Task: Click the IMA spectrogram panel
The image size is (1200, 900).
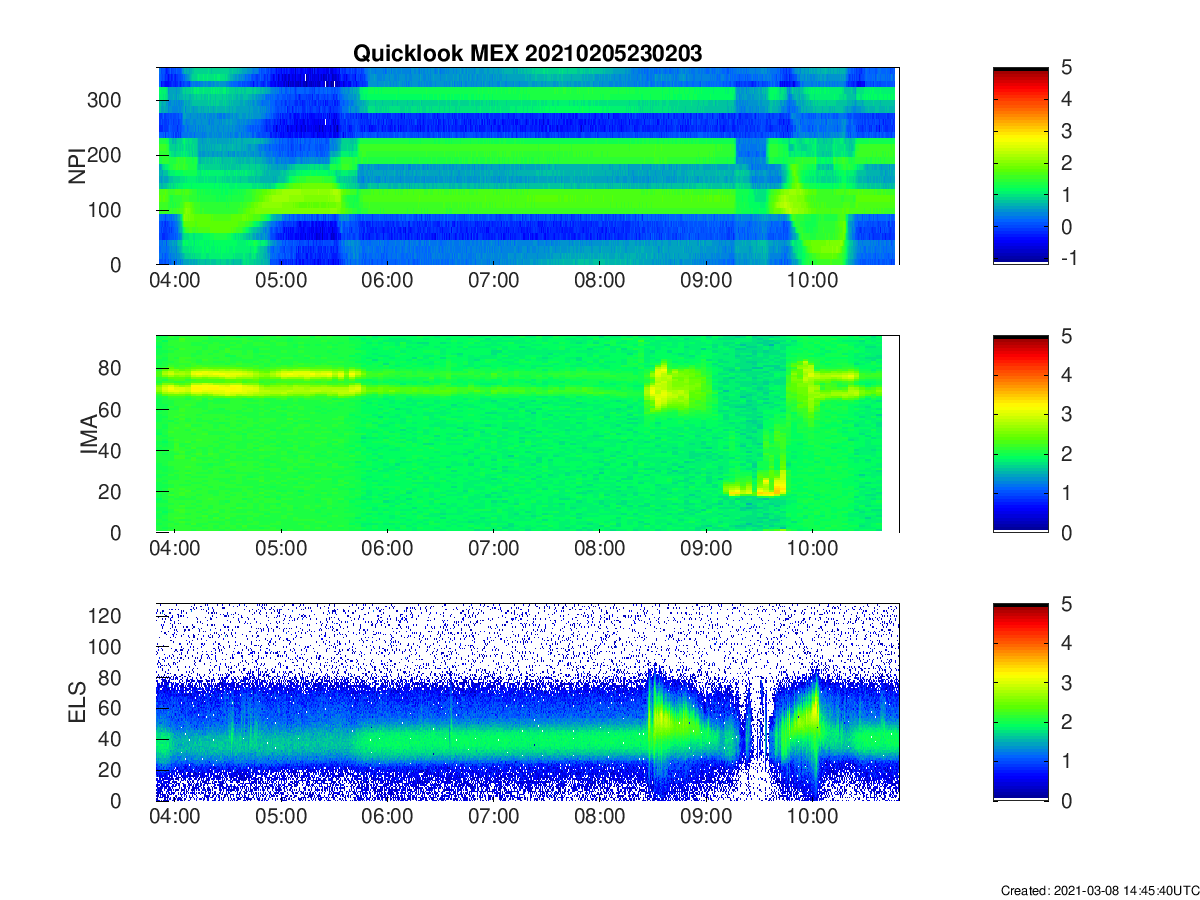Action: [527, 434]
